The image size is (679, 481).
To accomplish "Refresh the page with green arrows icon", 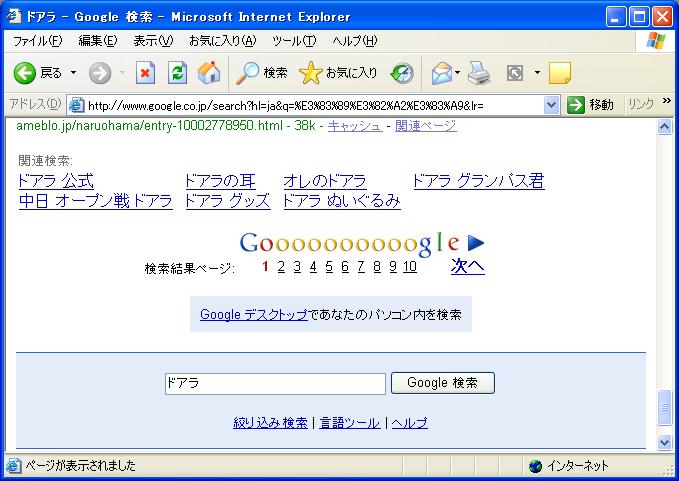I will coord(178,73).
